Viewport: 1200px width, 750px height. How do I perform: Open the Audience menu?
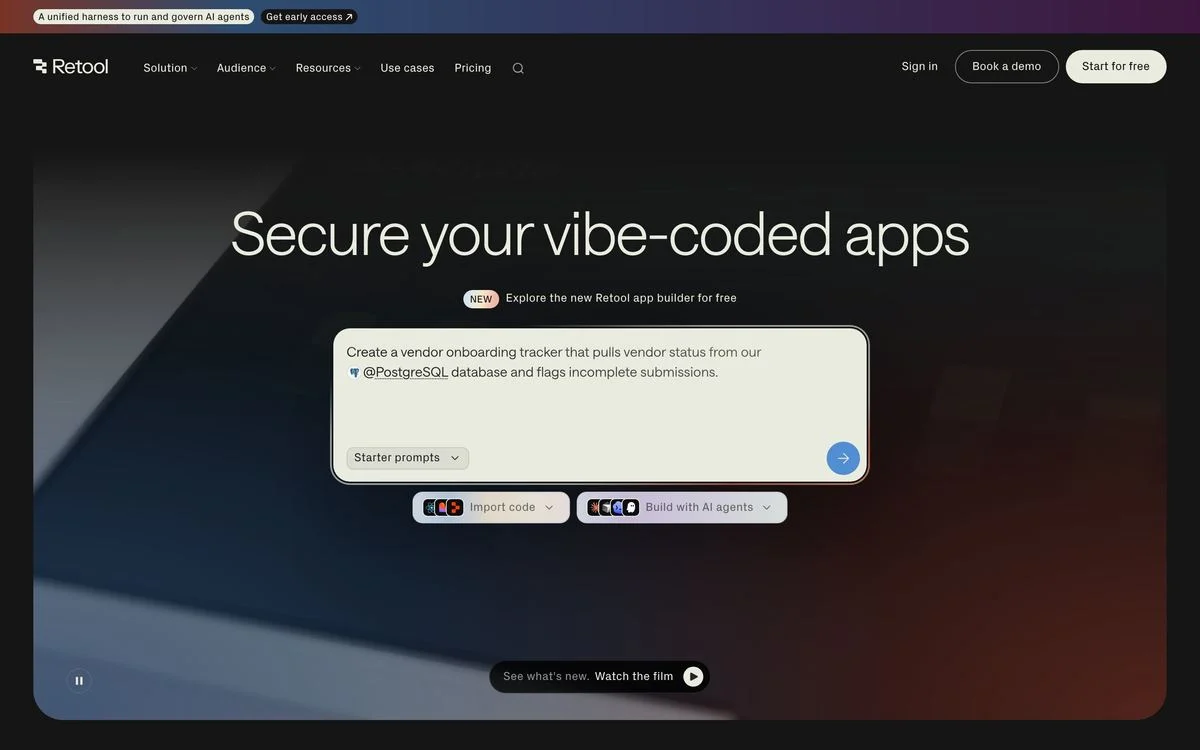coord(246,68)
